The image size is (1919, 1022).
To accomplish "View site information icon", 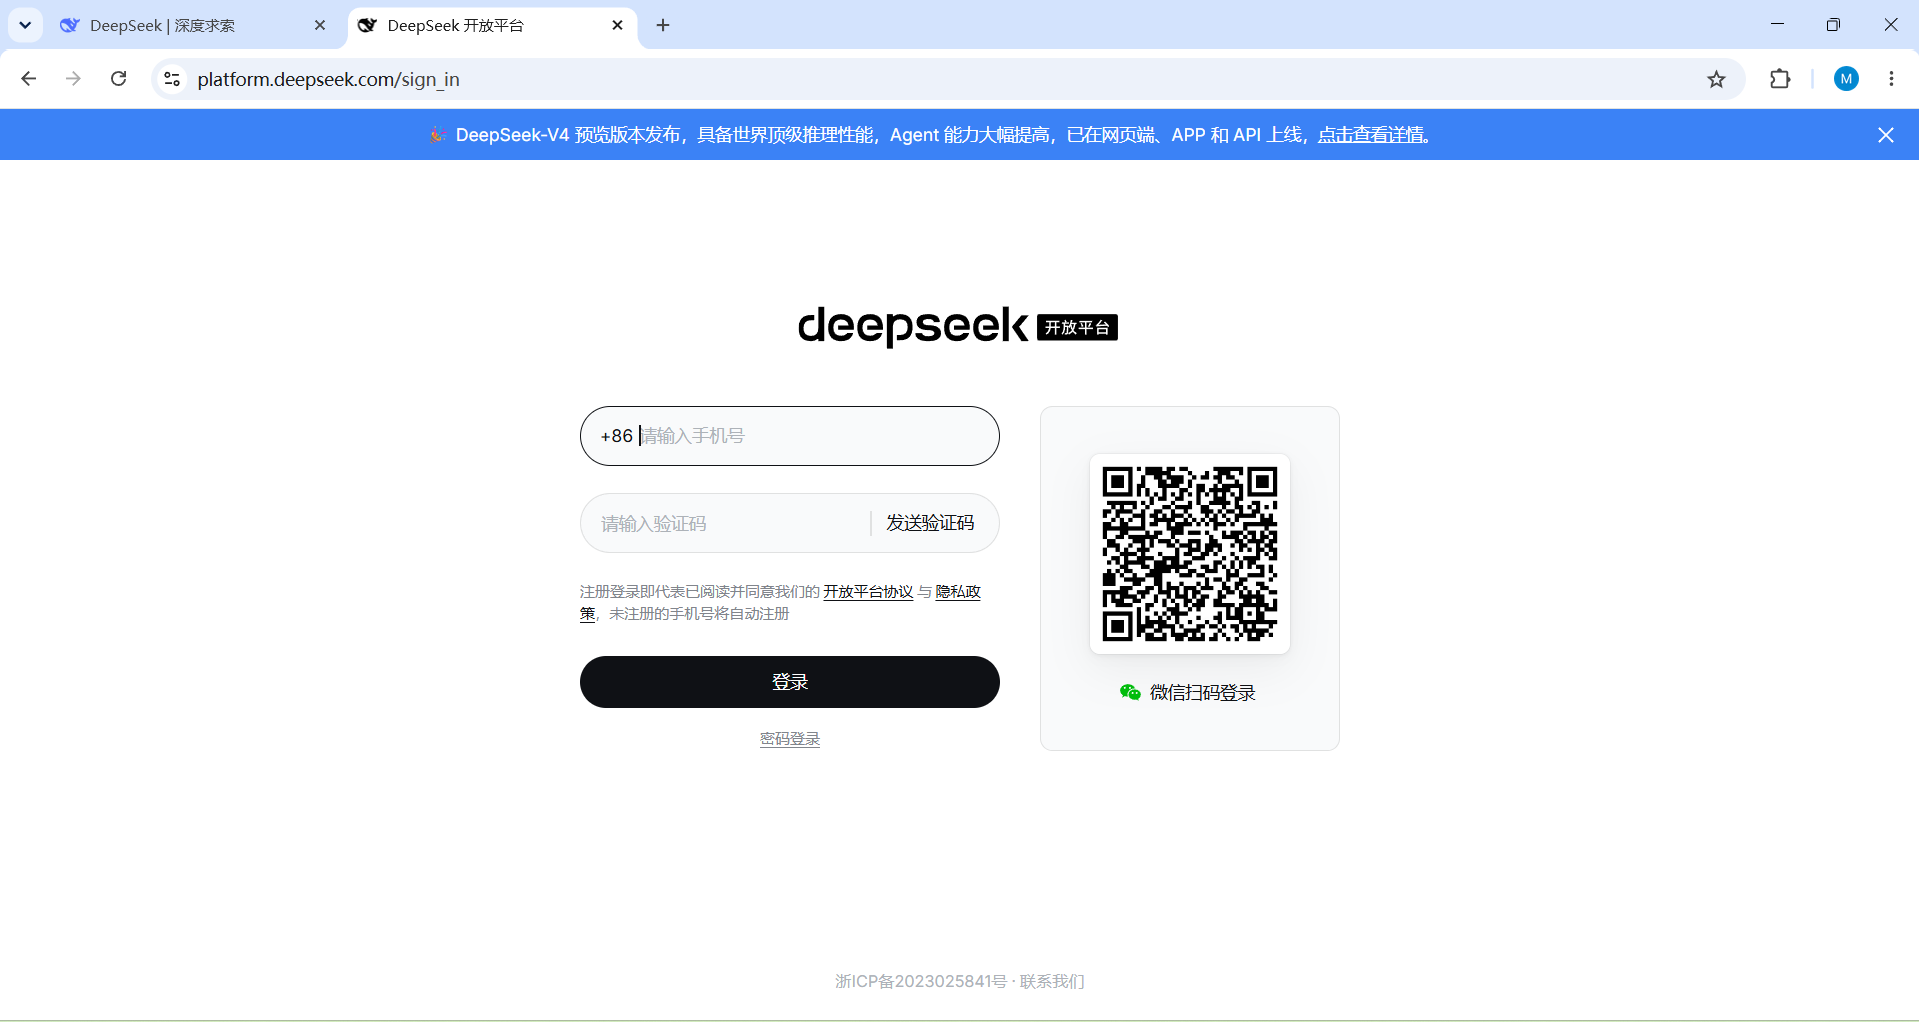I will pyautogui.click(x=172, y=79).
